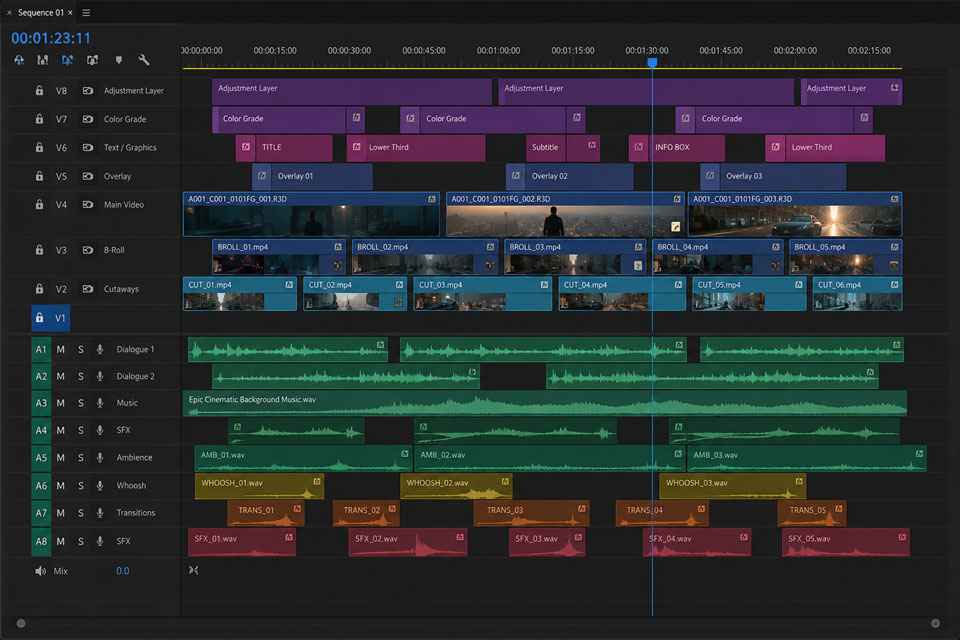Solo the A3 Music track
Image resolution: width=960 pixels, height=640 pixels.
pyautogui.click(x=80, y=403)
